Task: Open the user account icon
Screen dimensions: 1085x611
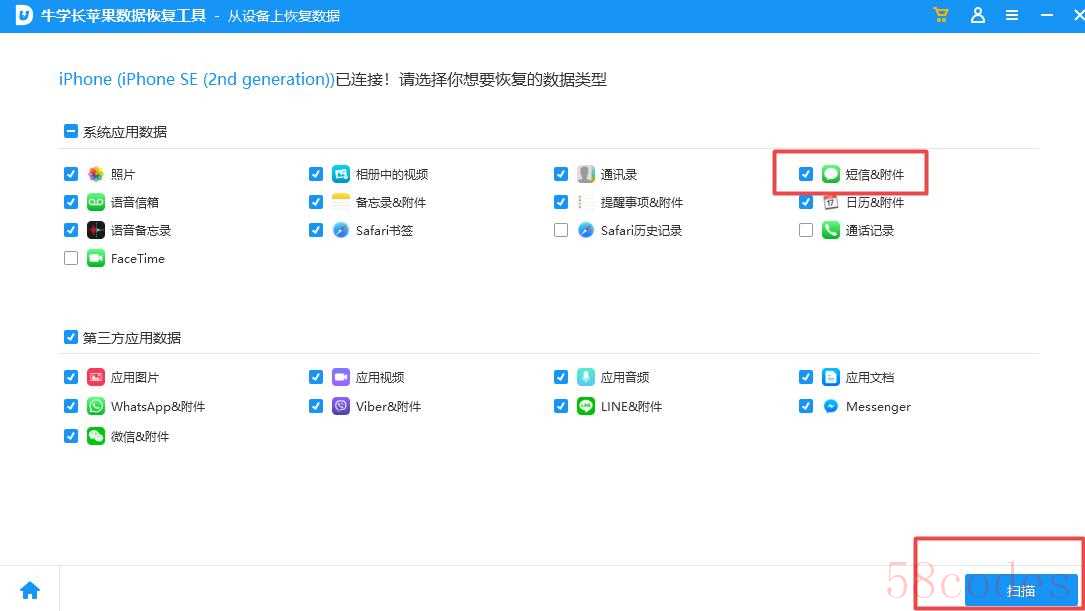Action: pyautogui.click(x=977, y=15)
